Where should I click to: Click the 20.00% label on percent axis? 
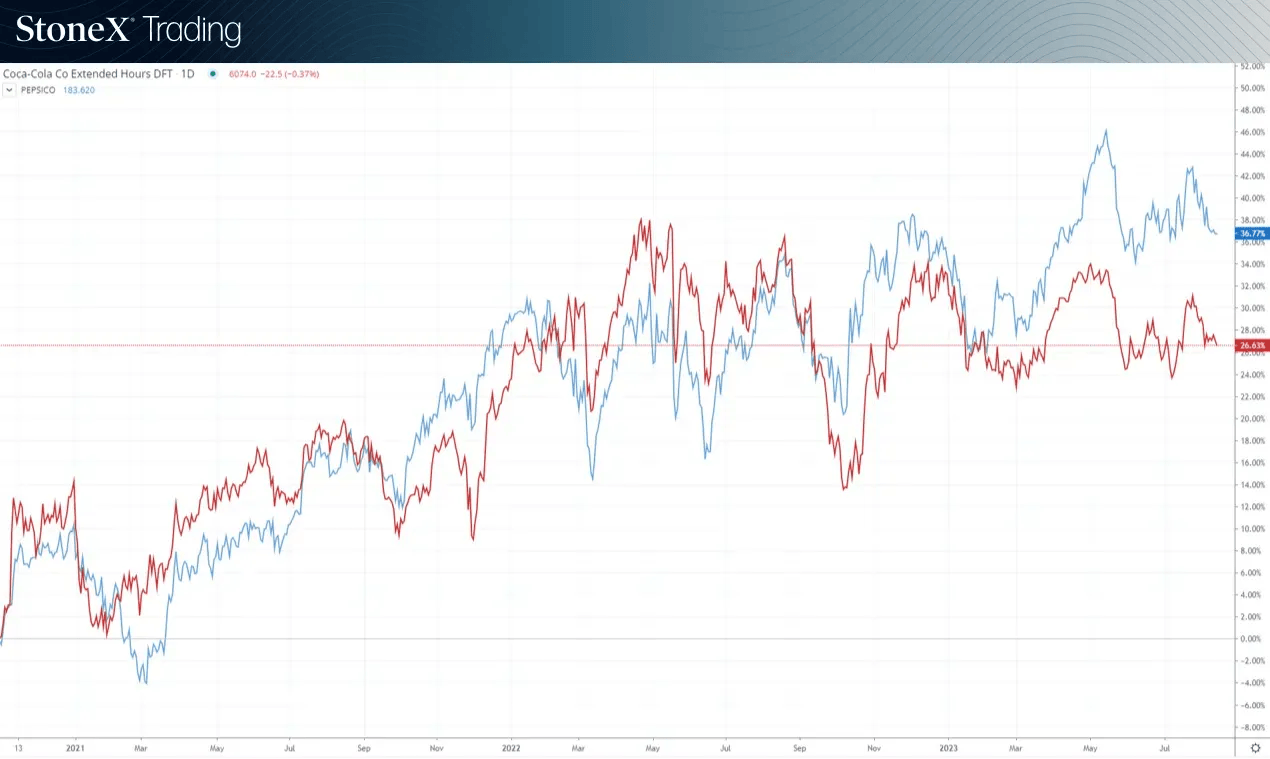point(1252,419)
